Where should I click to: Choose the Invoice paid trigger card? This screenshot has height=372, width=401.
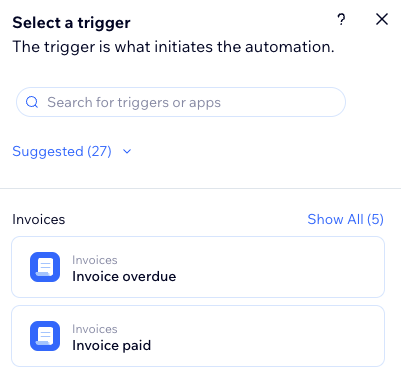[198, 336]
